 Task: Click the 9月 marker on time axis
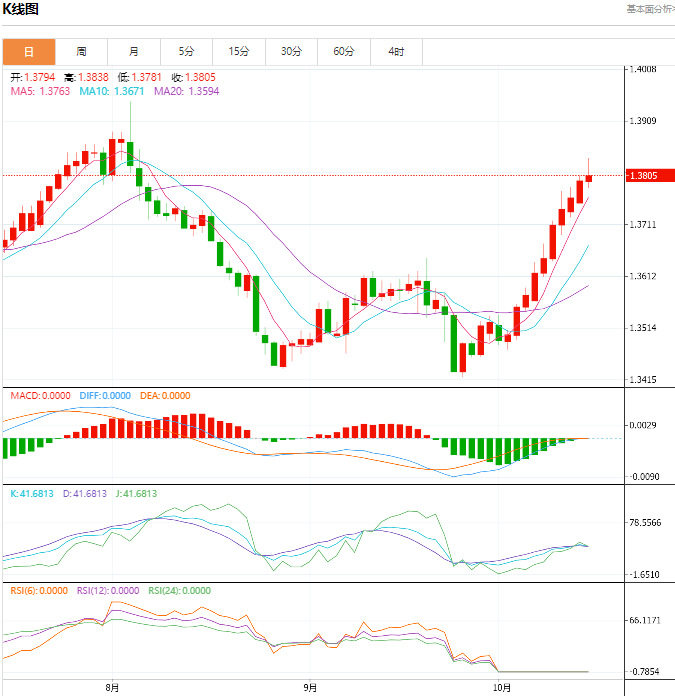coord(310,688)
